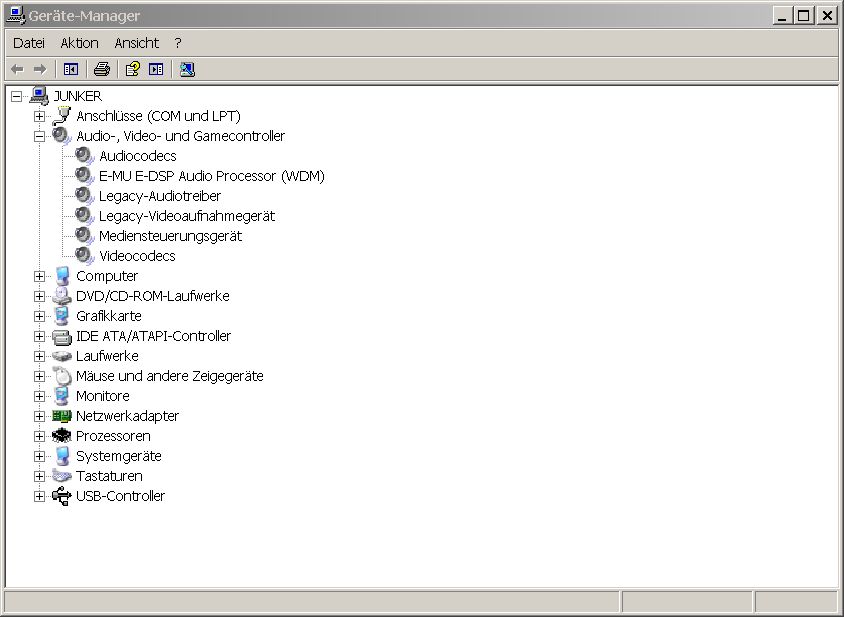Open the Ansicht menu
The width and height of the screenshot is (844, 617).
pos(136,43)
